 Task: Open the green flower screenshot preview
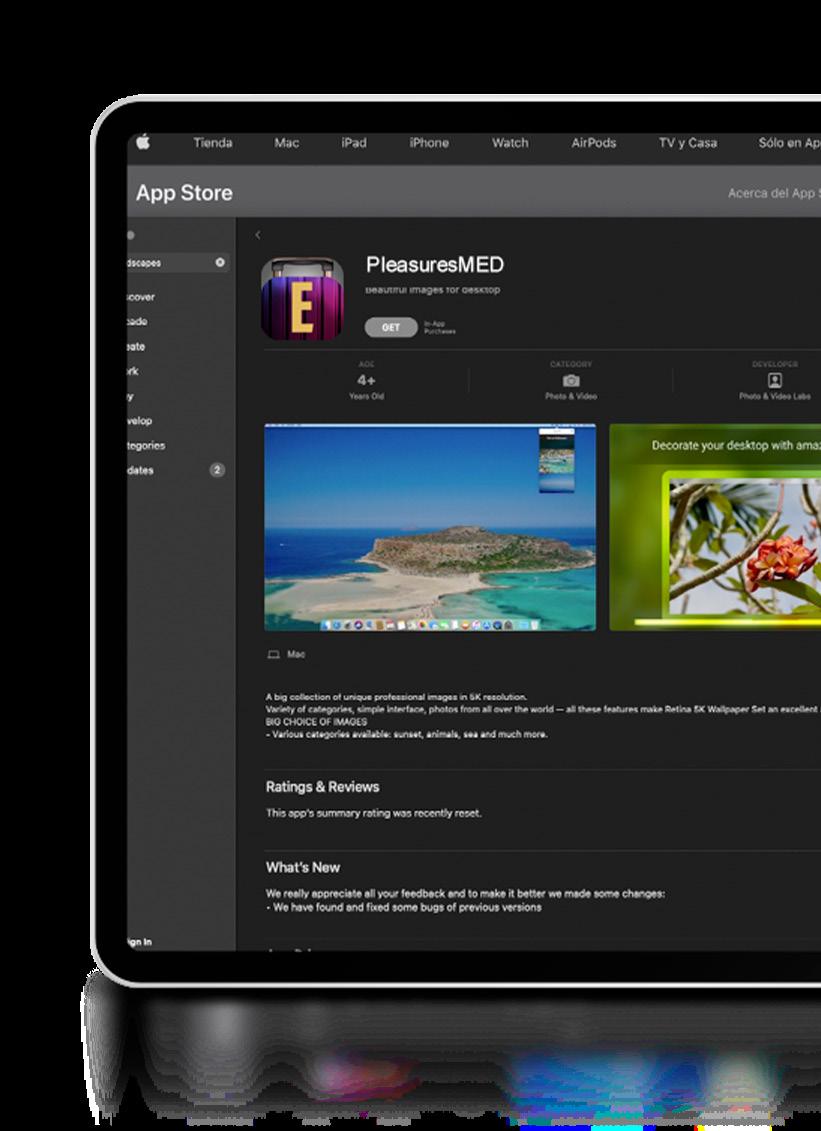point(715,527)
